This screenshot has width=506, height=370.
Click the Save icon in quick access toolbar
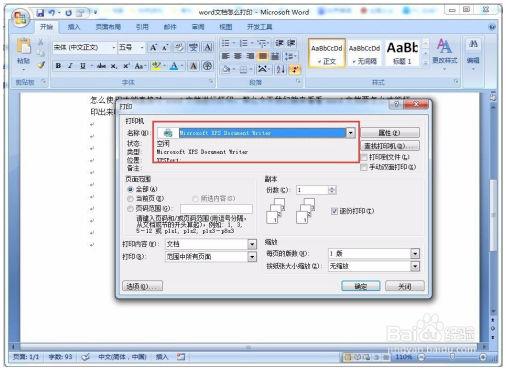coord(40,13)
